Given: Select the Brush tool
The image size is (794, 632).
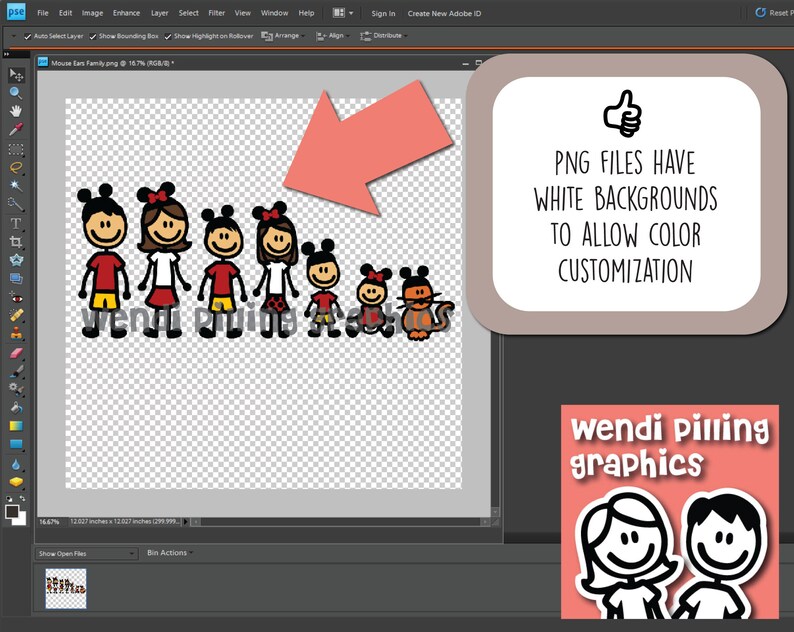Looking at the screenshot, I should 16,371.
